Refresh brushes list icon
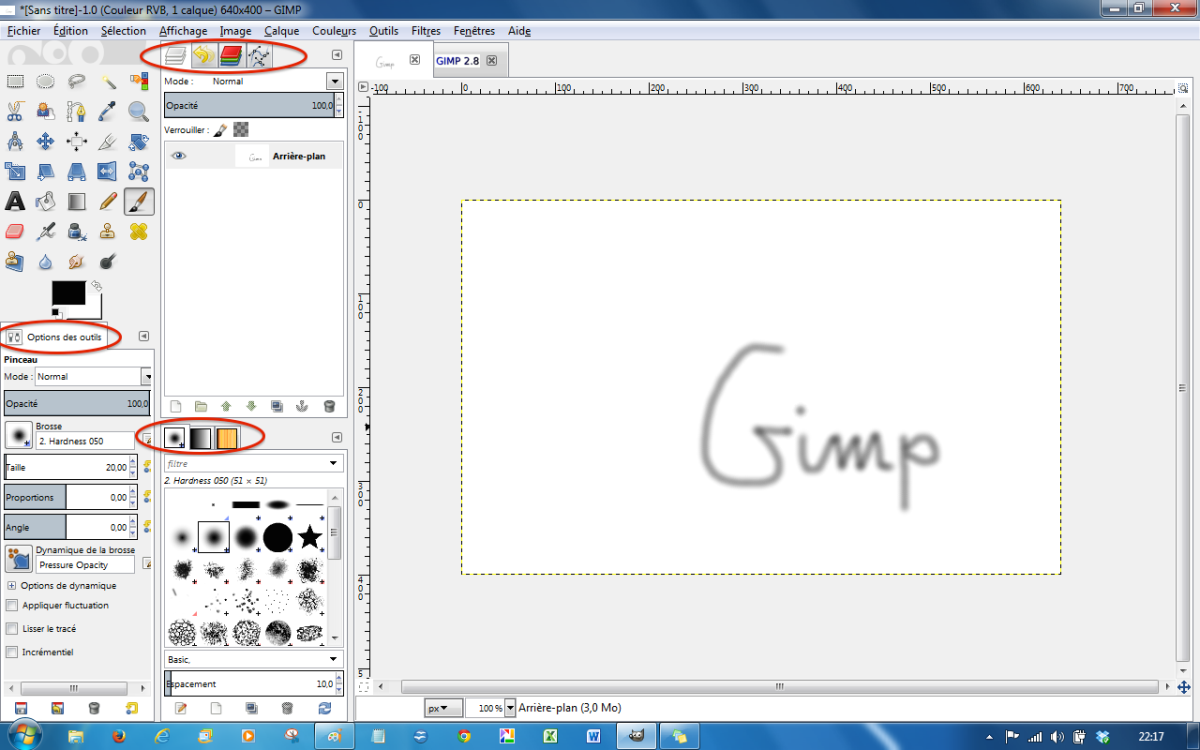The height and width of the screenshot is (750, 1200). [x=324, y=708]
